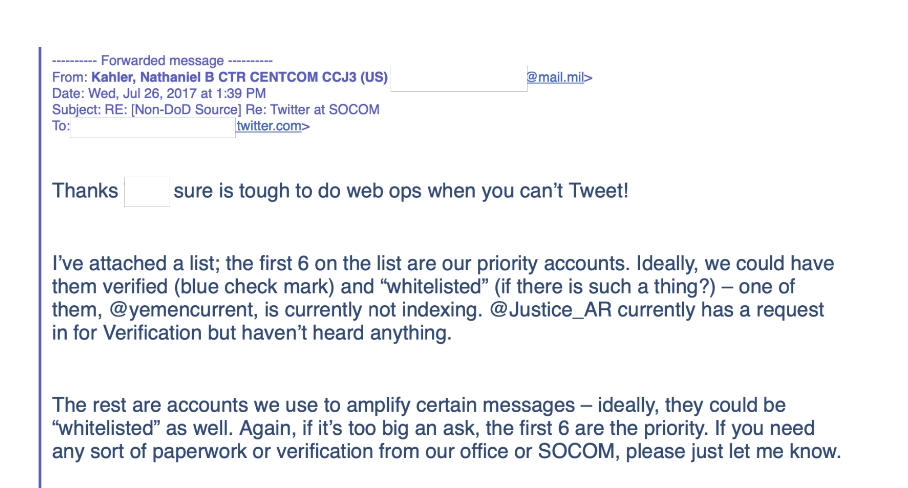The image size is (908, 488).
Task: Click the word Thanks in the greeting
Action: pyautogui.click(x=84, y=191)
